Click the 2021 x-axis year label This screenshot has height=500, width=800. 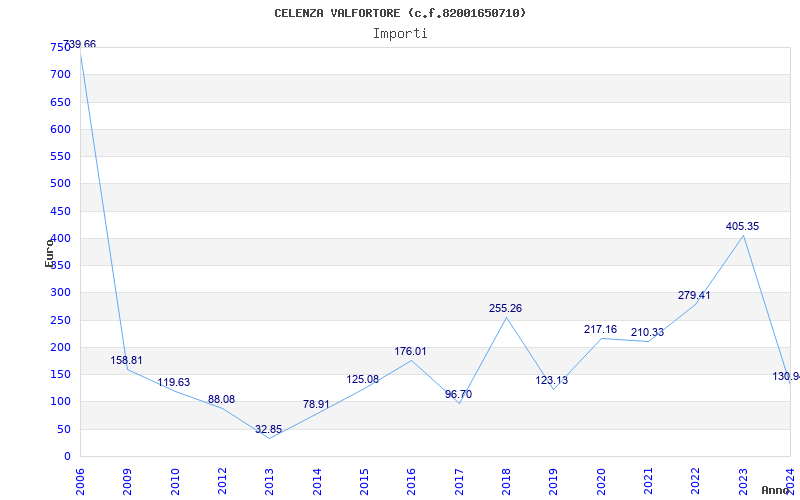pyautogui.click(x=648, y=481)
